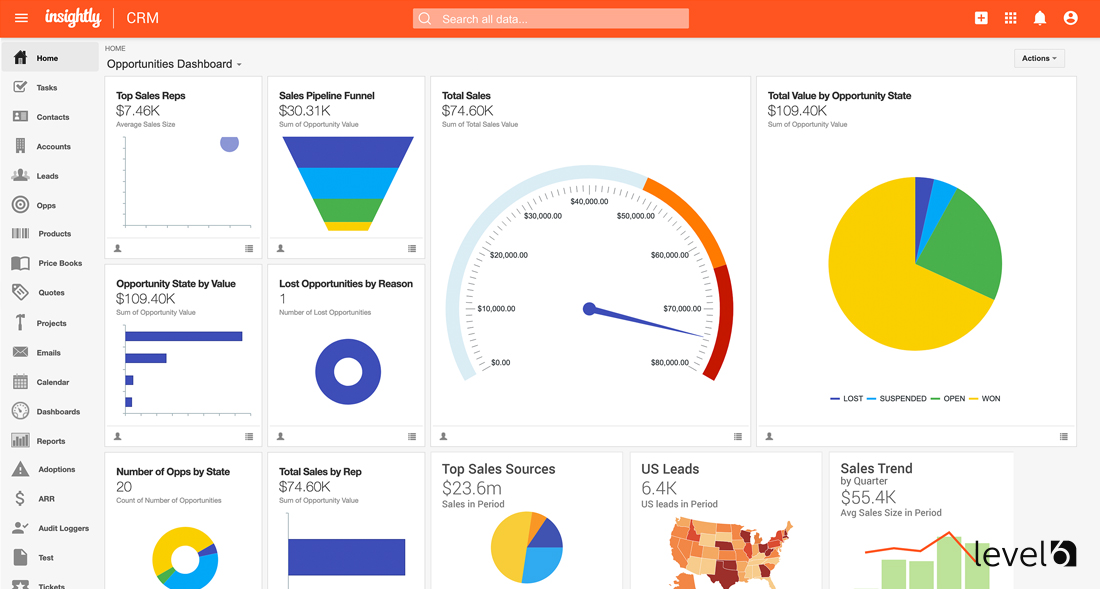Image resolution: width=1100 pixels, height=589 pixels.
Task: Go to Leads in the sidebar
Action: tap(47, 176)
